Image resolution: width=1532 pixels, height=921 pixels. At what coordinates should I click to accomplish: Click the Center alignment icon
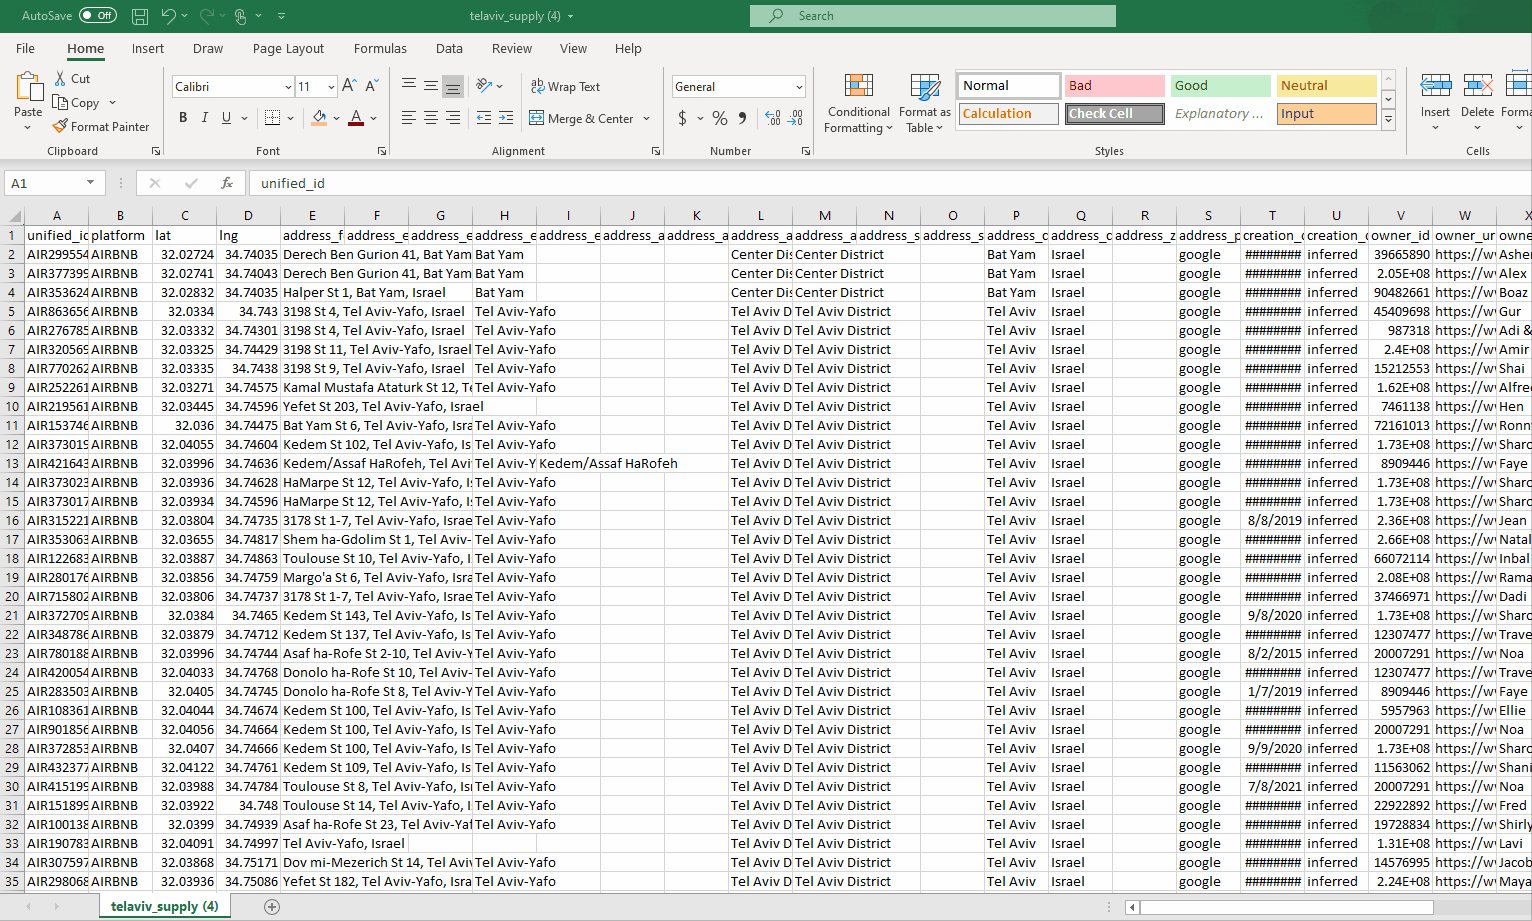point(431,118)
